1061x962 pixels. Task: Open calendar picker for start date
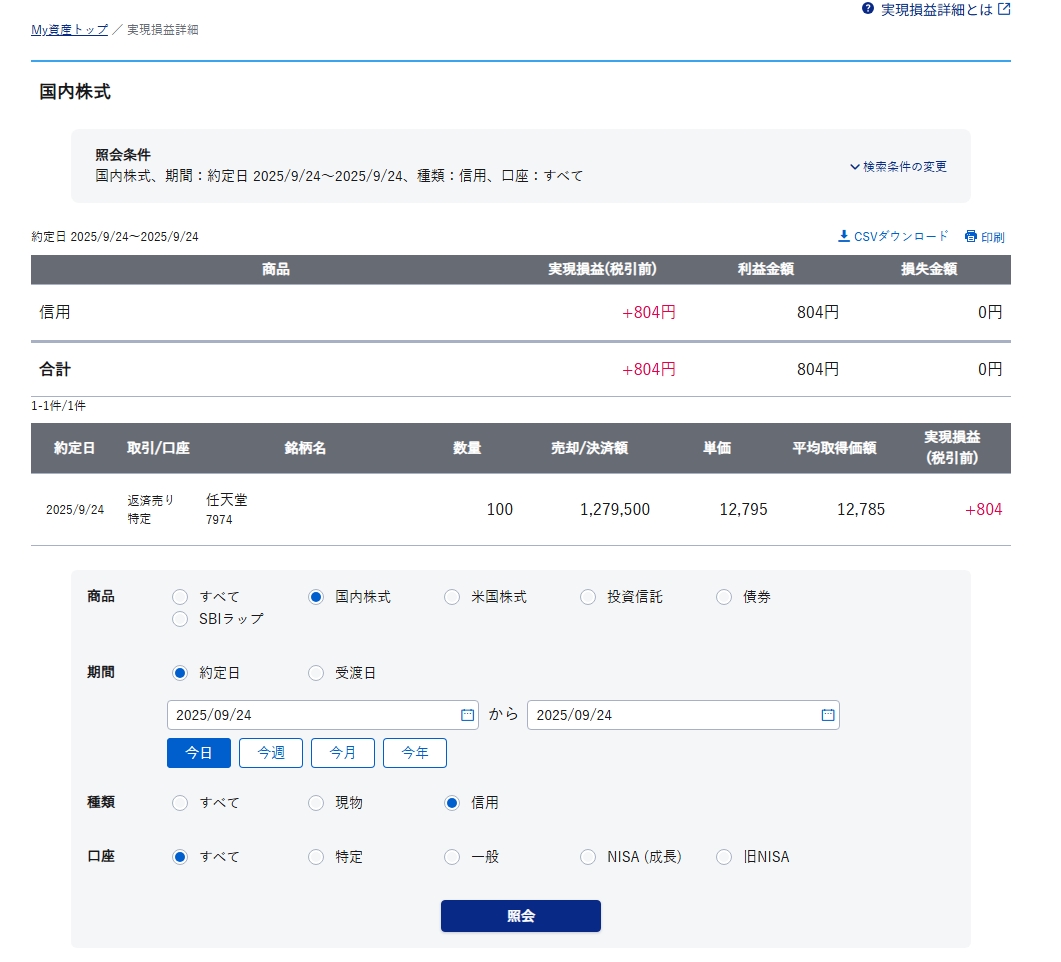(x=467, y=715)
